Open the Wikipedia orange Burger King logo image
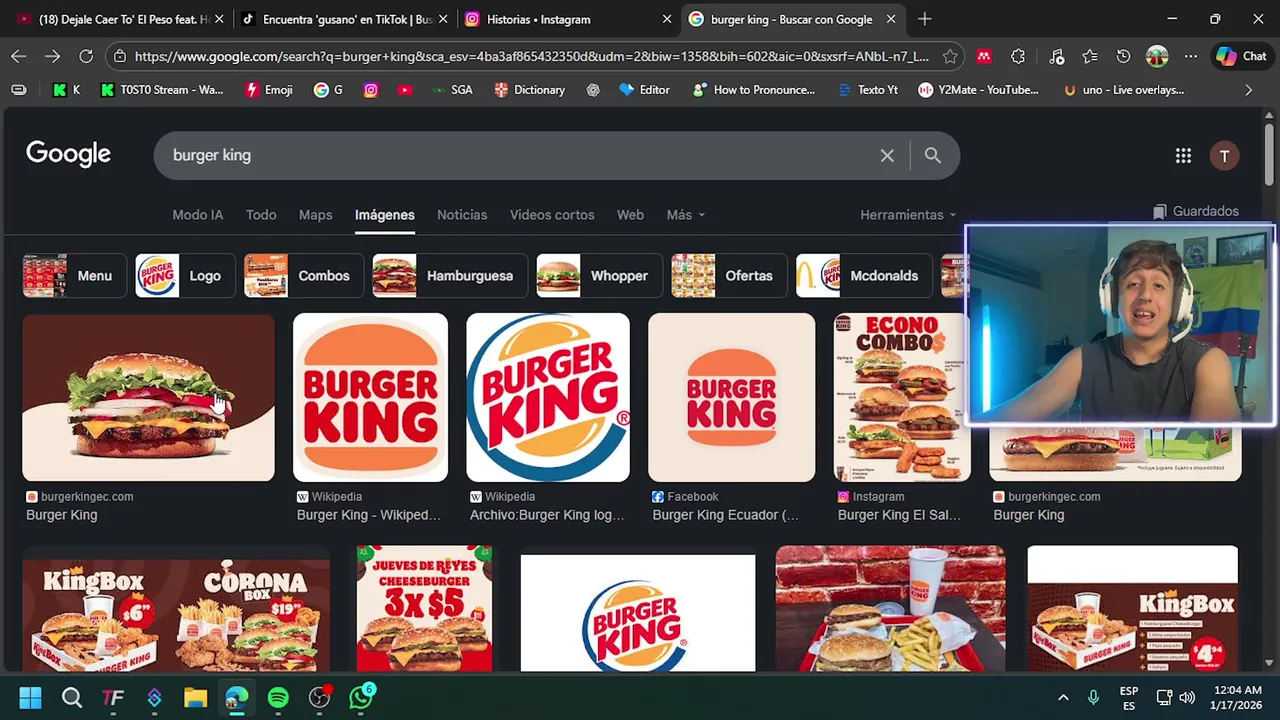Viewport: 1280px width, 720px height. tap(370, 397)
